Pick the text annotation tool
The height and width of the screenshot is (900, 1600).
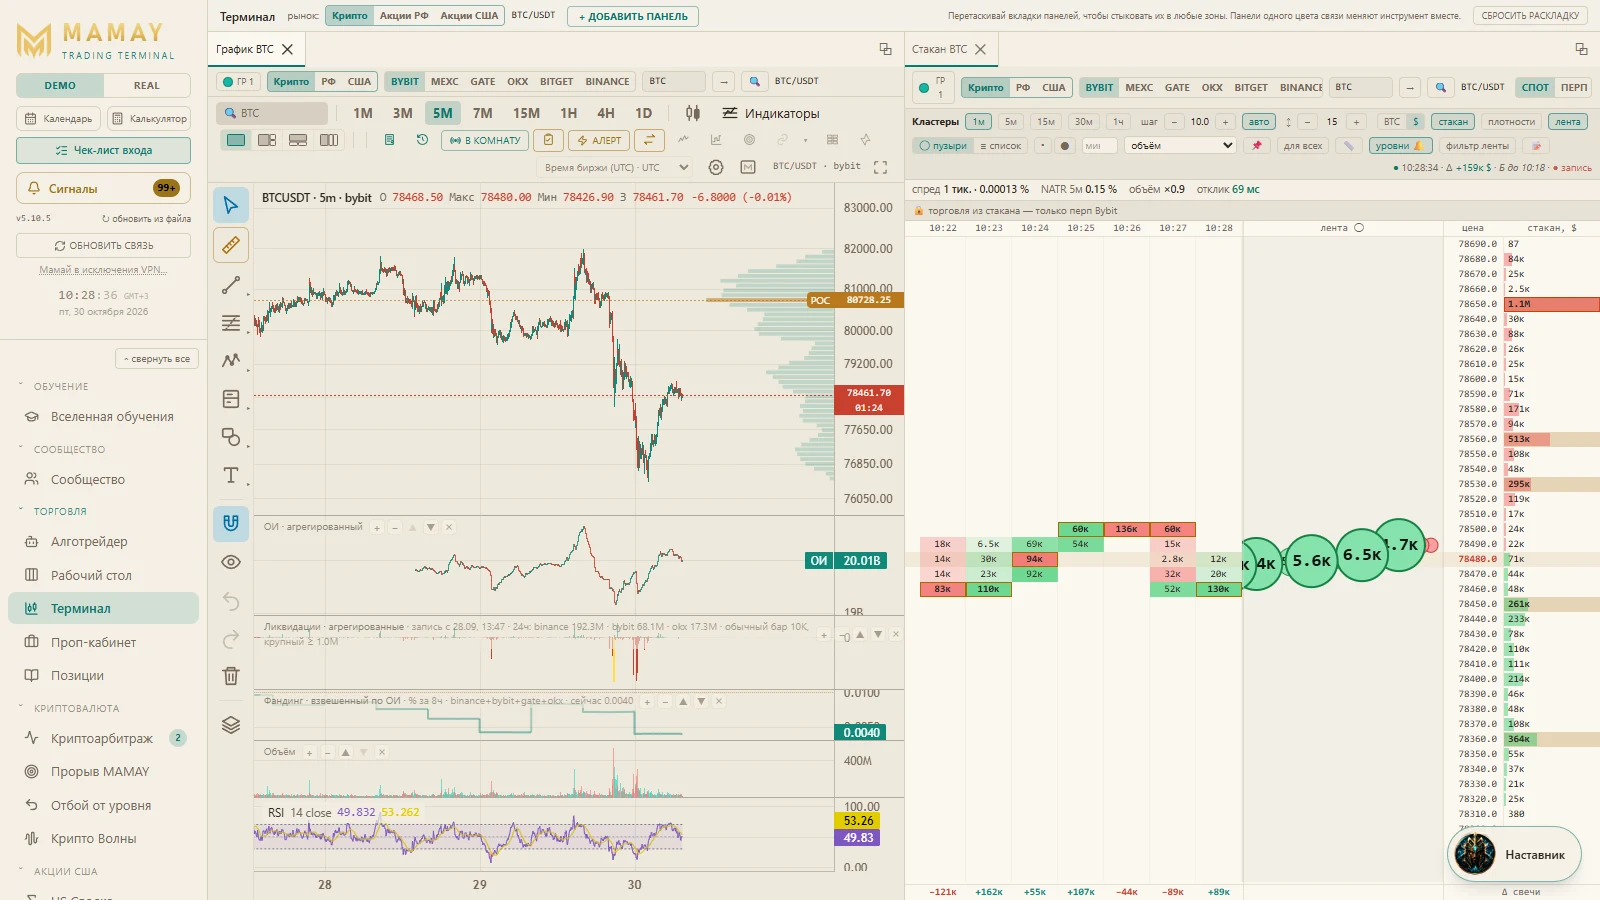[x=231, y=475]
